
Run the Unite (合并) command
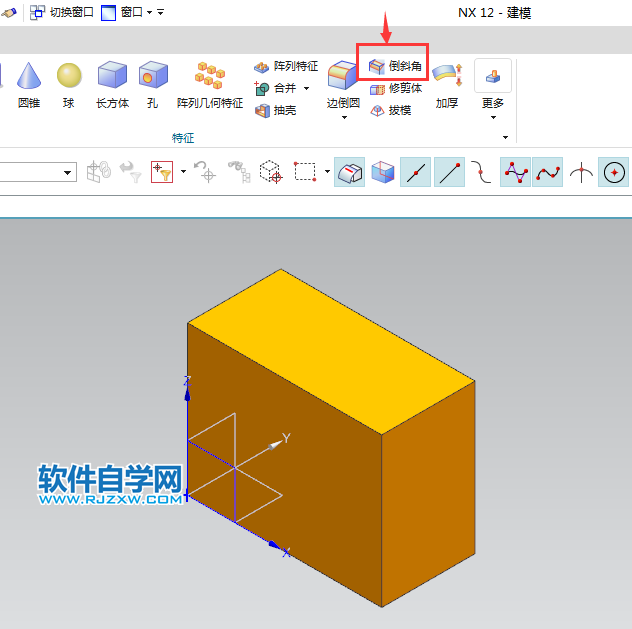pyautogui.click(x=276, y=88)
